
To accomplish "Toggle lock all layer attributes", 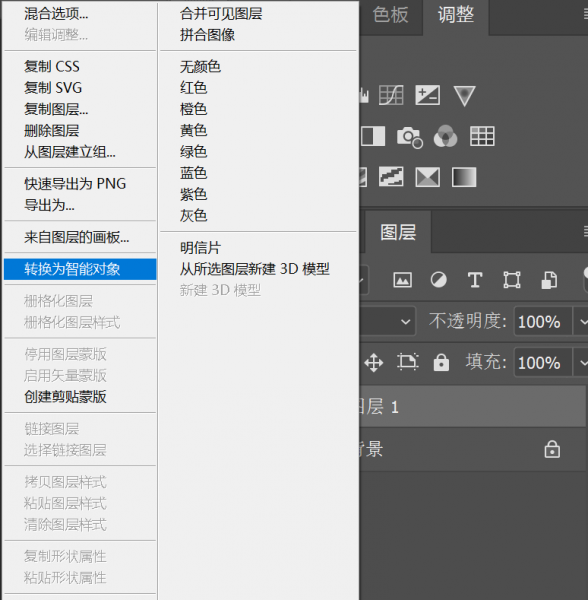I will coord(441,362).
